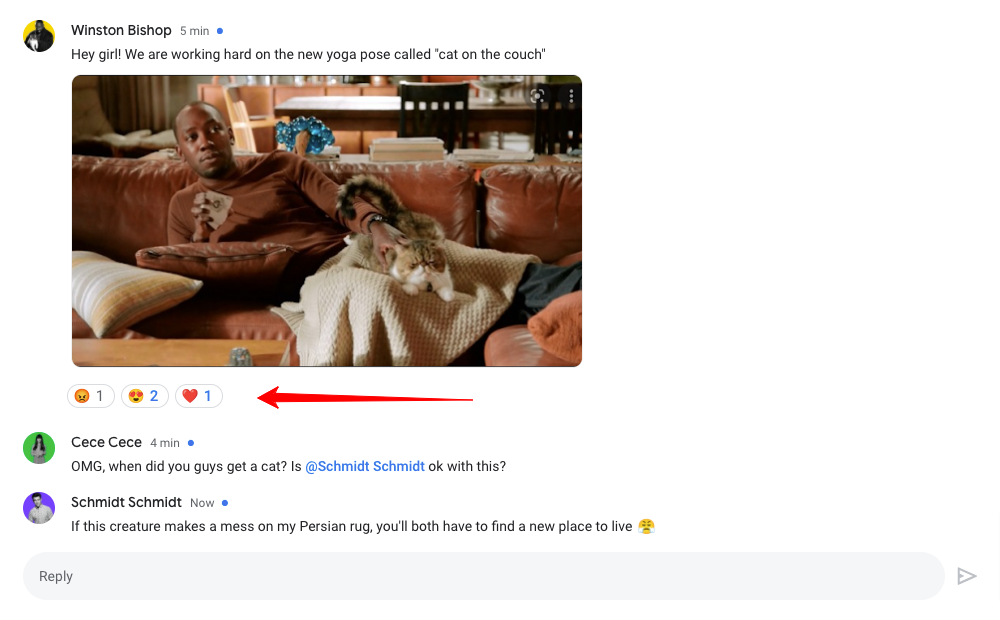The height and width of the screenshot is (620, 1000).
Task: Click the Now timestamp on Schmidt's message
Action: (x=202, y=503)
